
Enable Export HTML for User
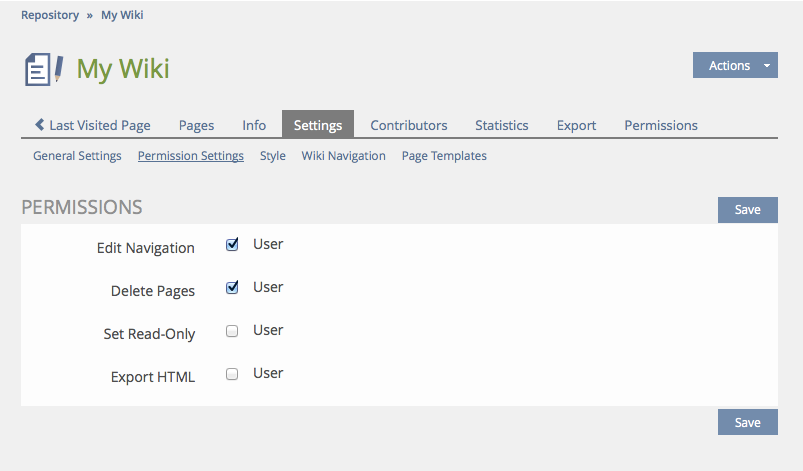coord(232,374)
